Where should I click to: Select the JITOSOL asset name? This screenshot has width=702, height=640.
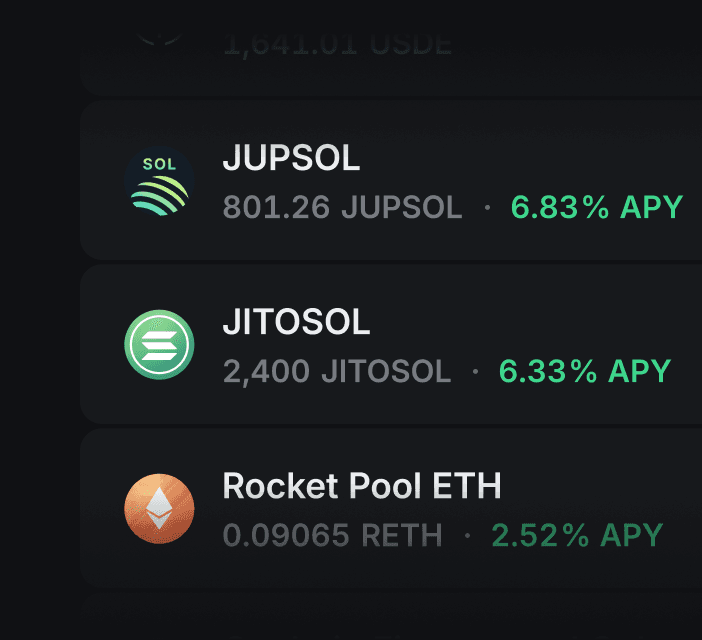coord(296,321)
